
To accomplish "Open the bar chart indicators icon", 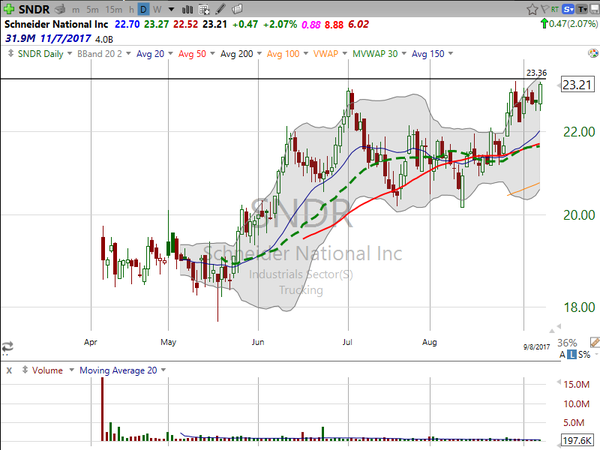I will pyautogui.click(x=188, y=9).
